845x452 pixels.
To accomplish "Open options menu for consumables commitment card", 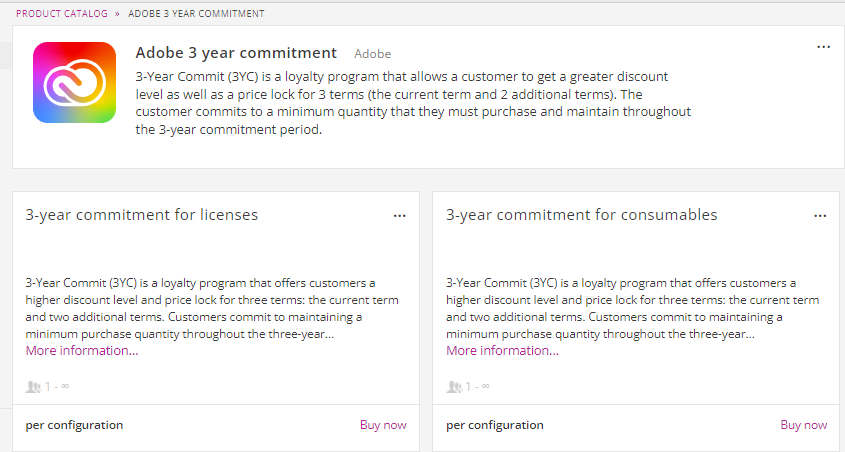I will tap(820, 216).
